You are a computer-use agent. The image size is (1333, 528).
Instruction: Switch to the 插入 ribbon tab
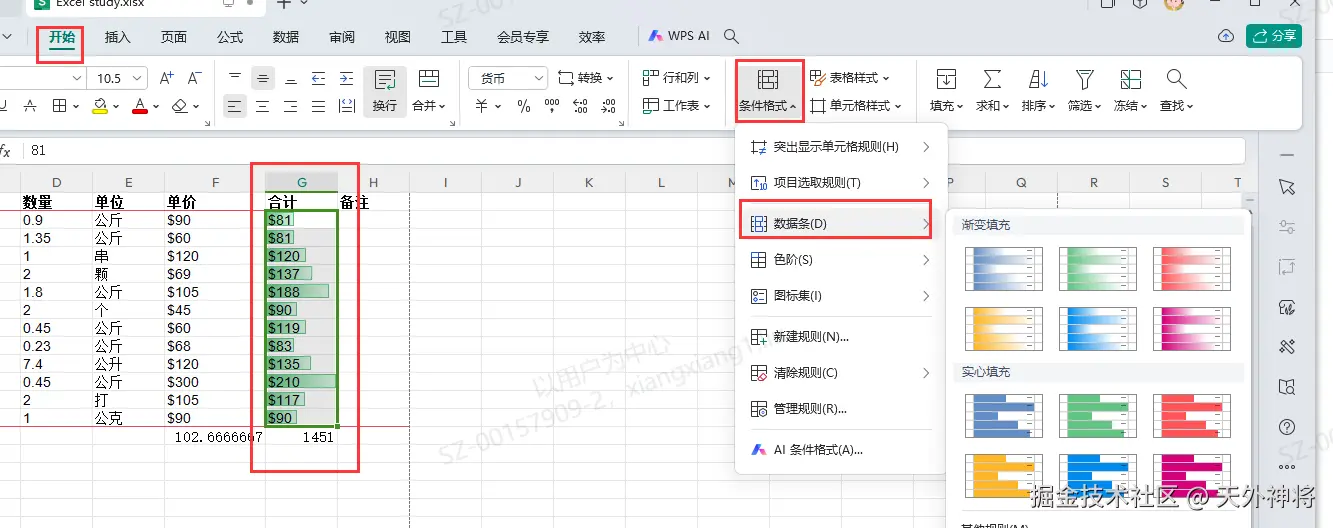118,37
